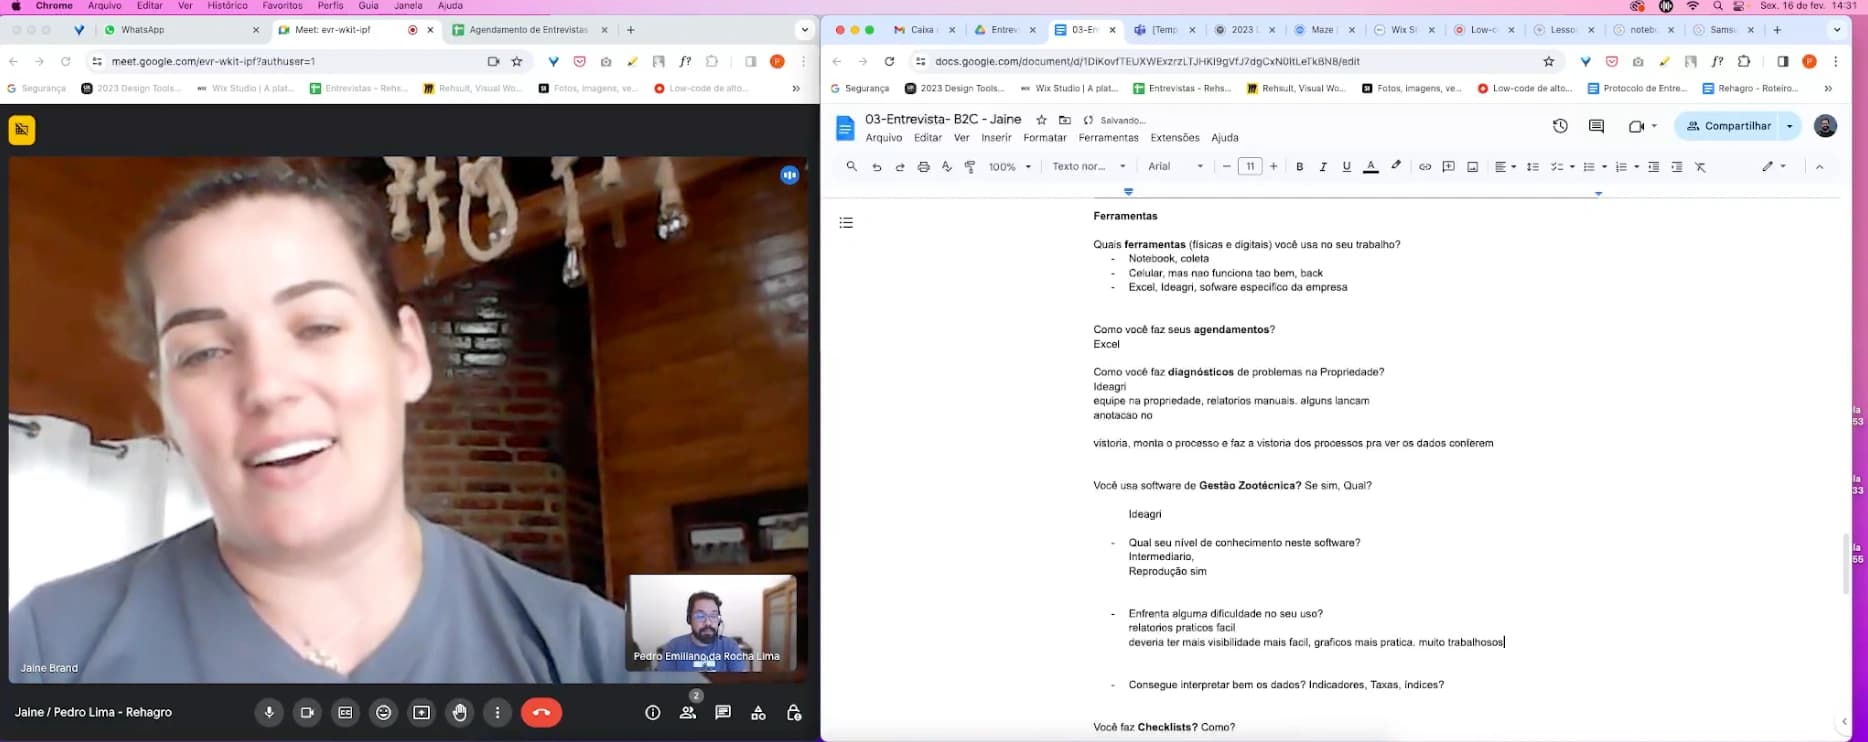Open the Arquivo menu in Docs
This screenshot has height=742, width=1868.
click(x=883, y=138)
